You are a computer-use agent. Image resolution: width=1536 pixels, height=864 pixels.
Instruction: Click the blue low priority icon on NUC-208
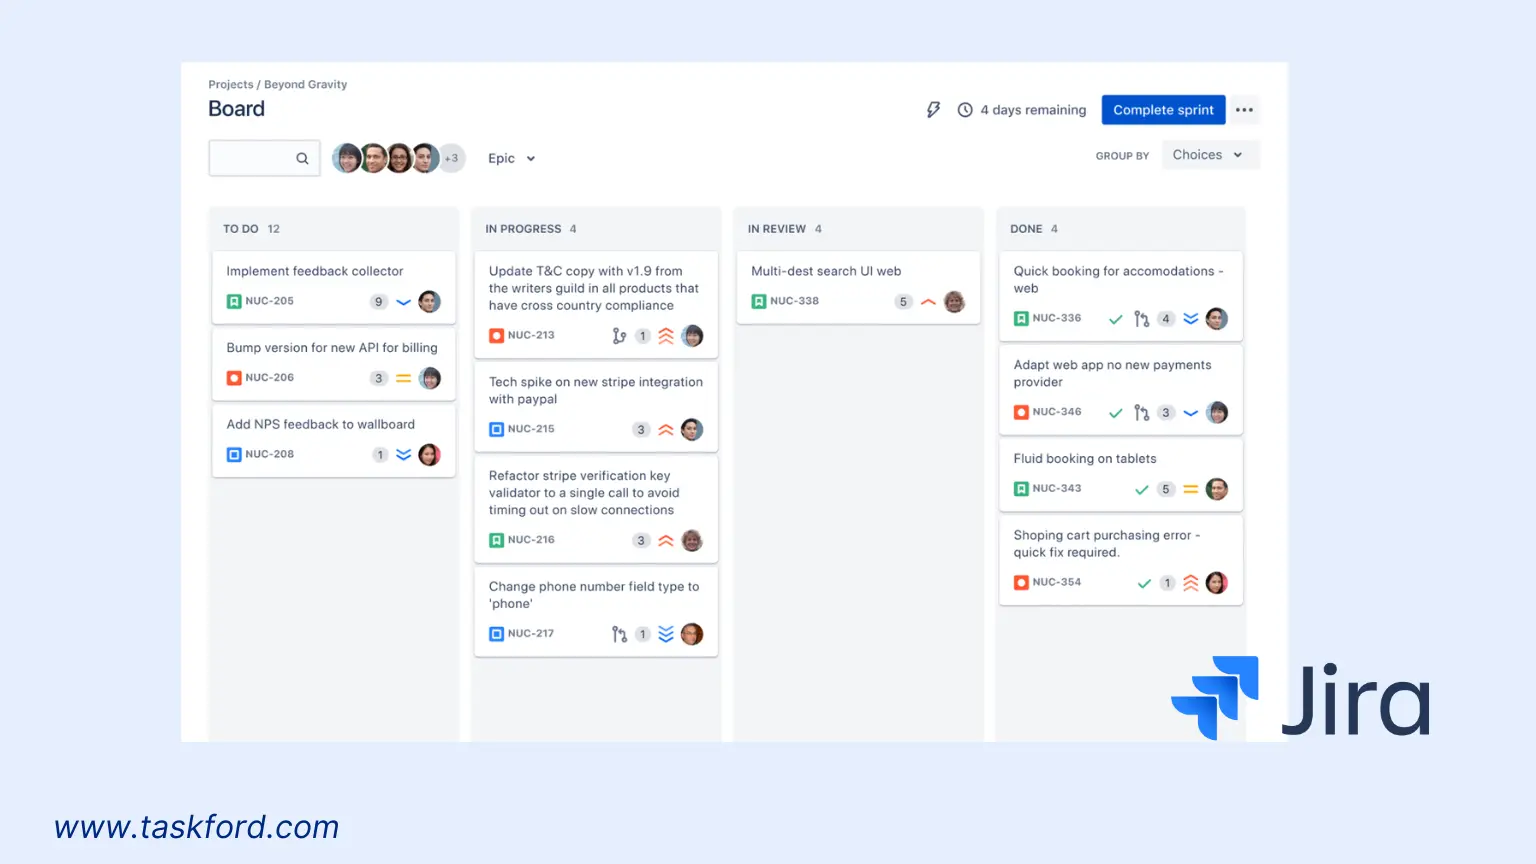403,454
